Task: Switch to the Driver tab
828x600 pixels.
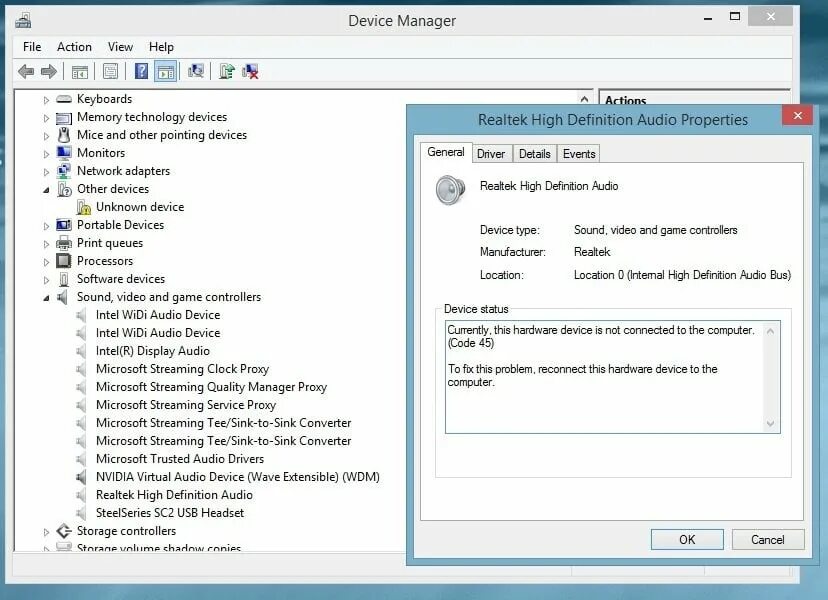Action: 493,153
